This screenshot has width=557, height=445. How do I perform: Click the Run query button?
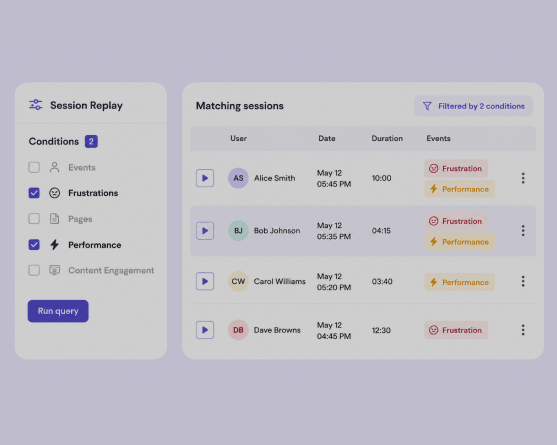coord(58,311)
